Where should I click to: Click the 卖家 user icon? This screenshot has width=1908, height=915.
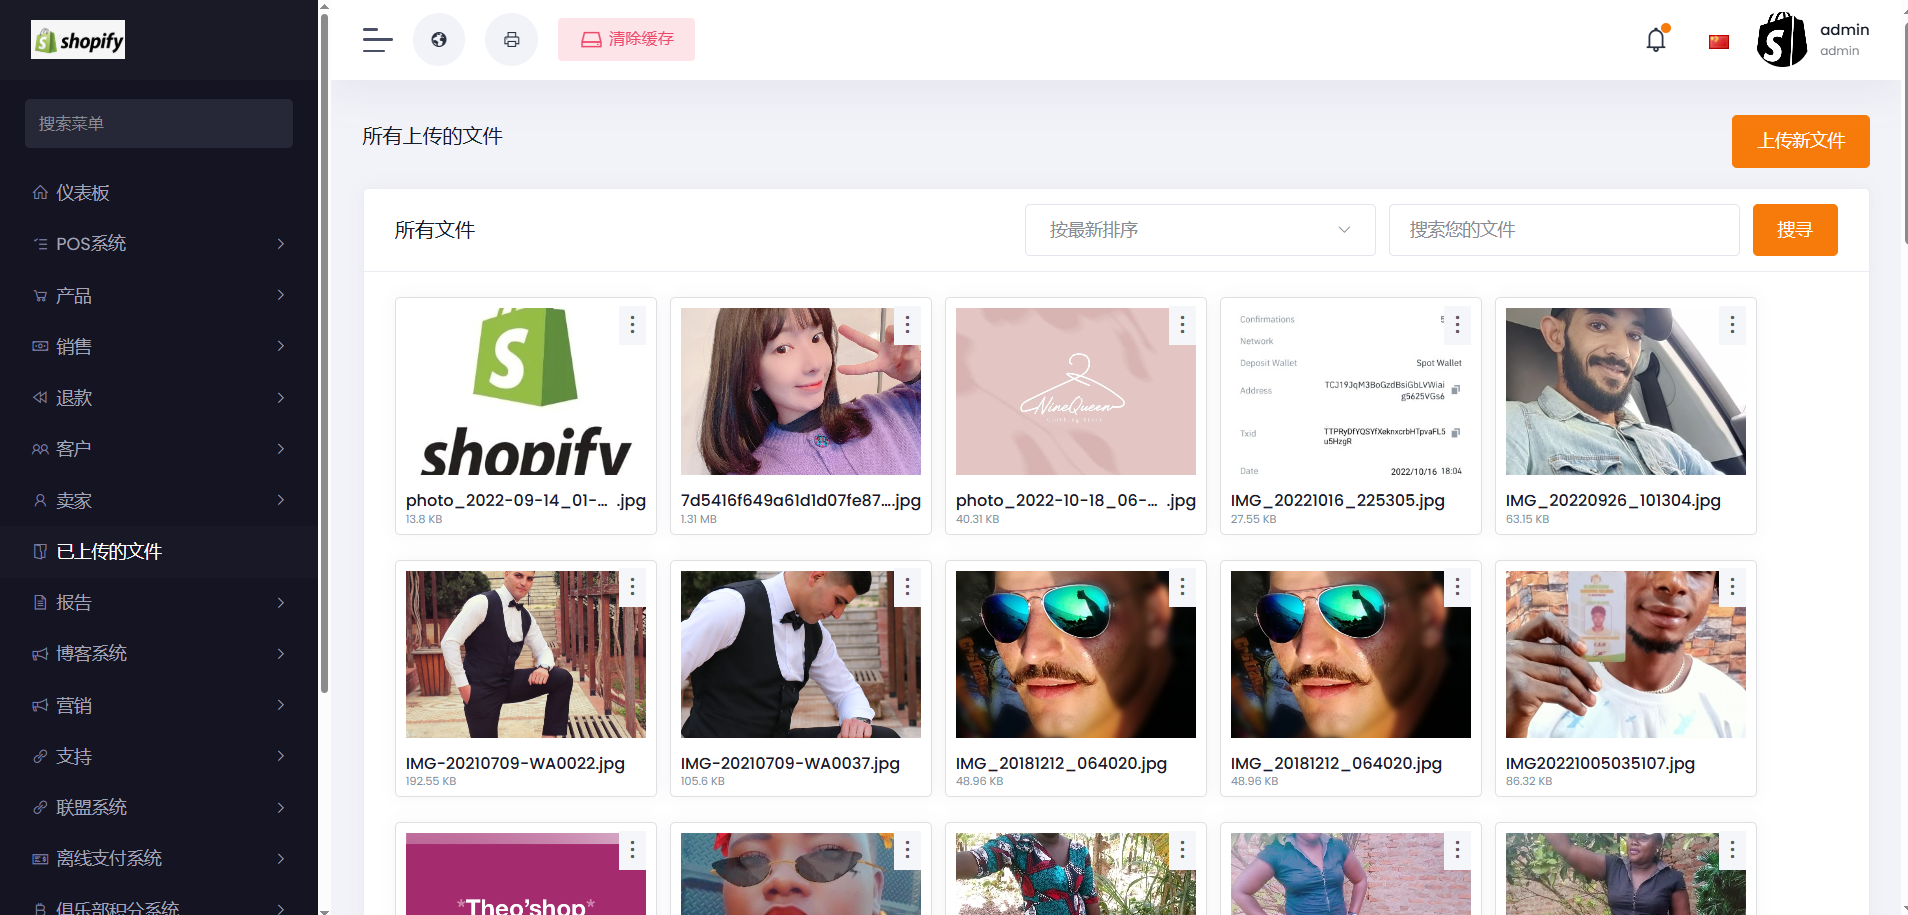coord(40,501)
